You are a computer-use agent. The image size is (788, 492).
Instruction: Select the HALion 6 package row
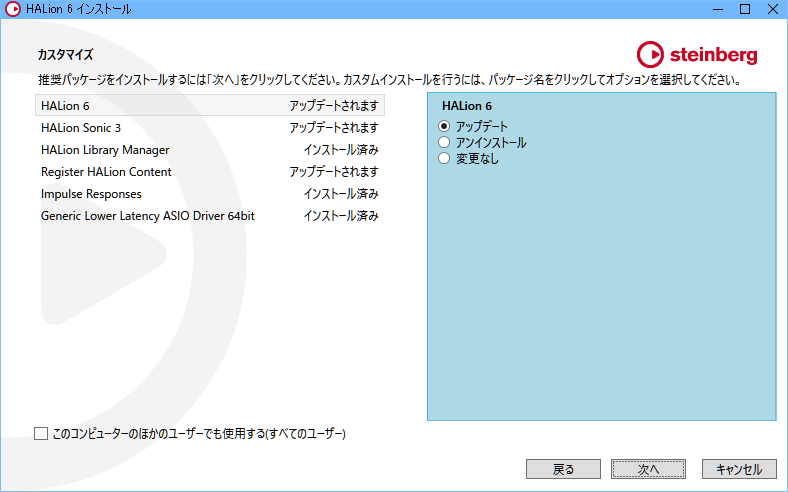pos(210,106)
